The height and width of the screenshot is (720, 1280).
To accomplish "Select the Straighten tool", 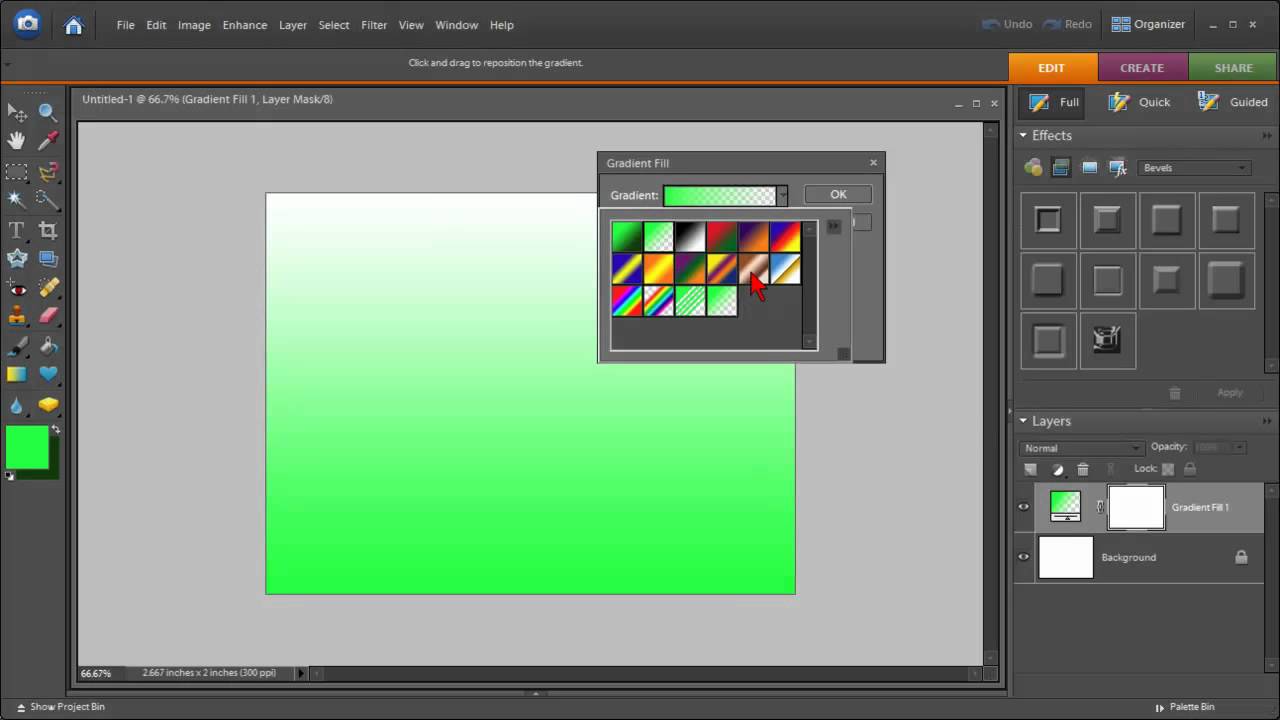I will [48, 258].
